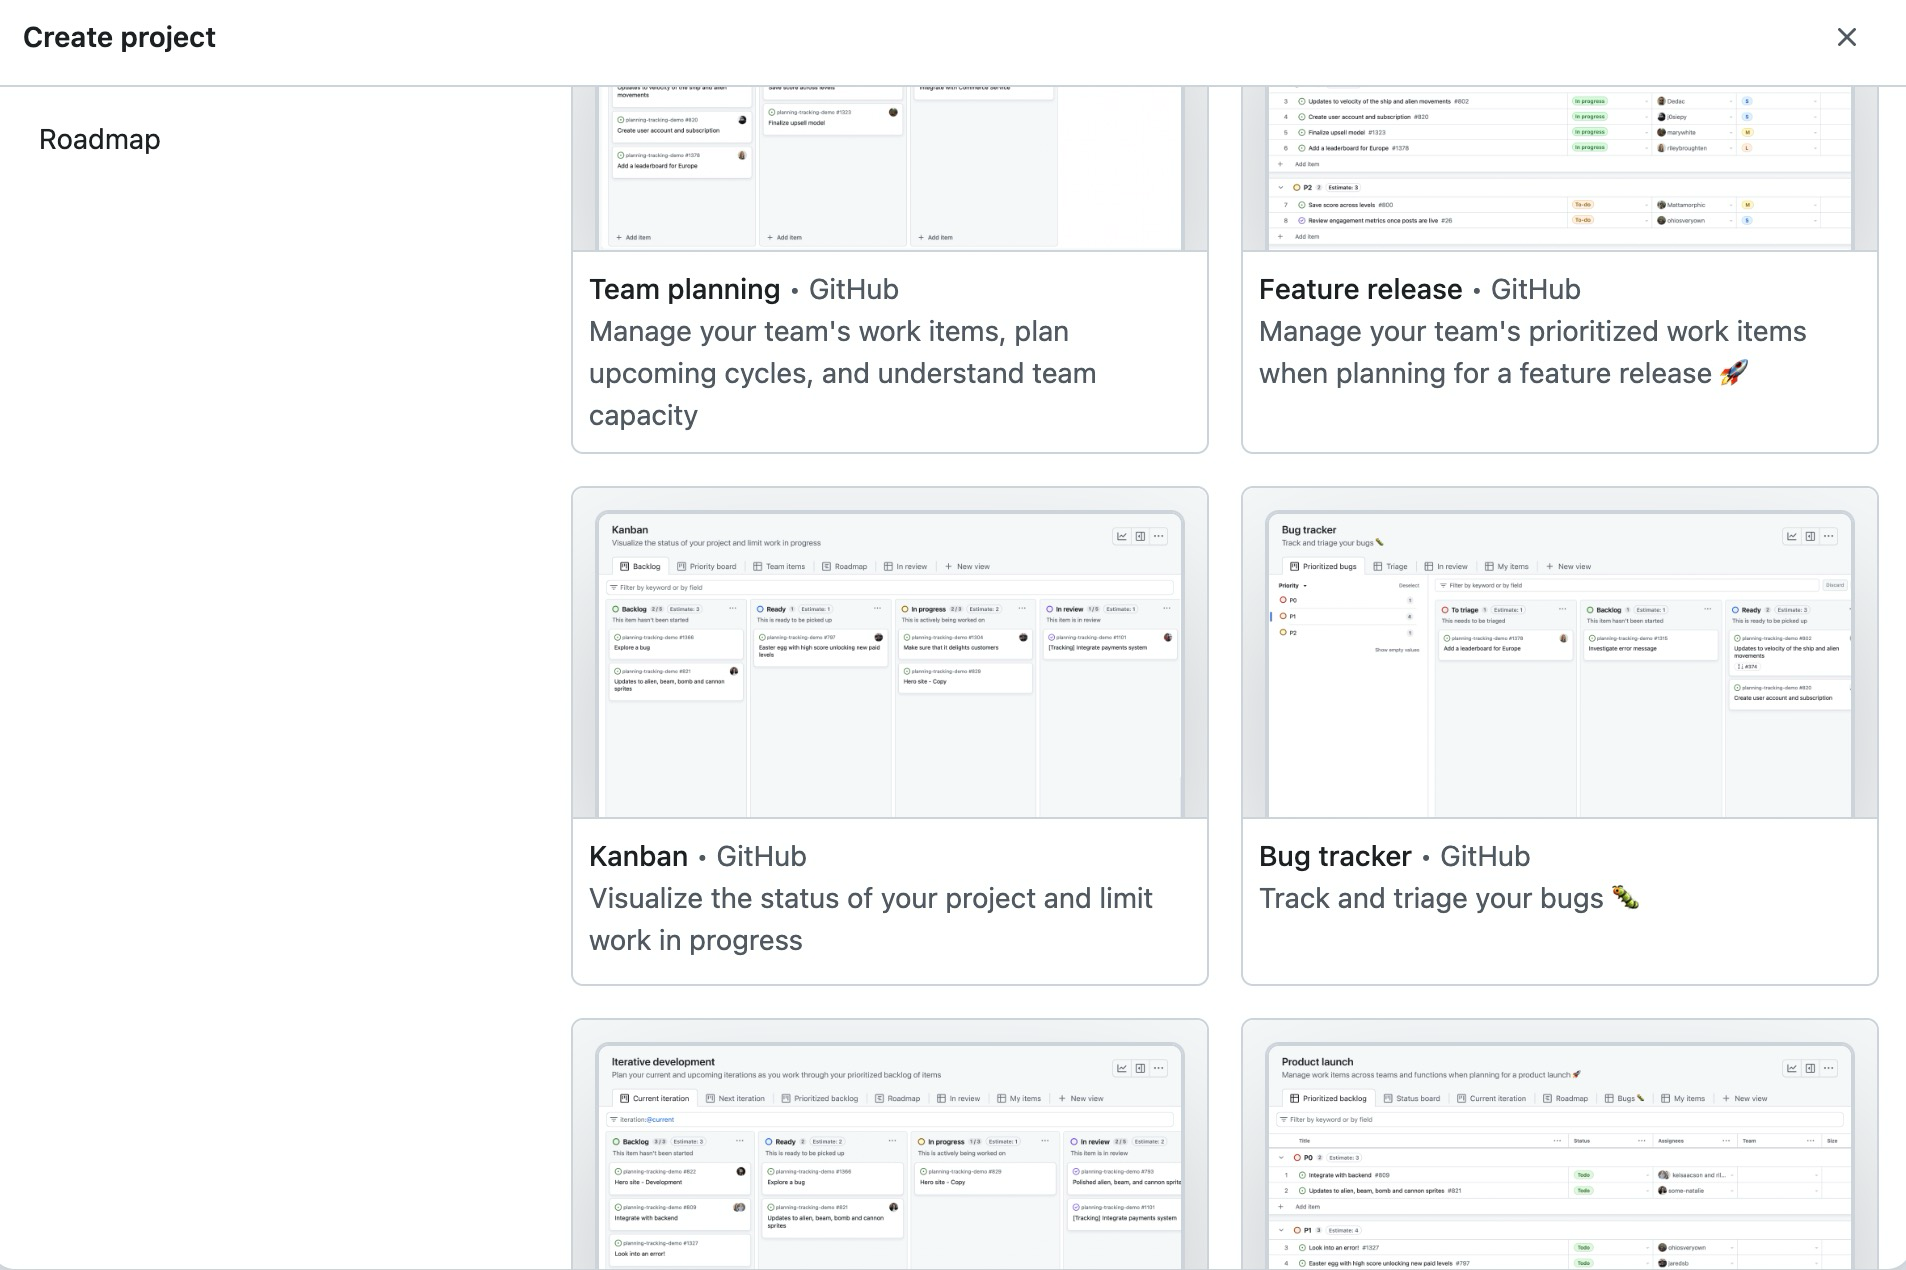
Task: Click the ellipsis menu on Iterative development preview
Action: (1158, 1068)
